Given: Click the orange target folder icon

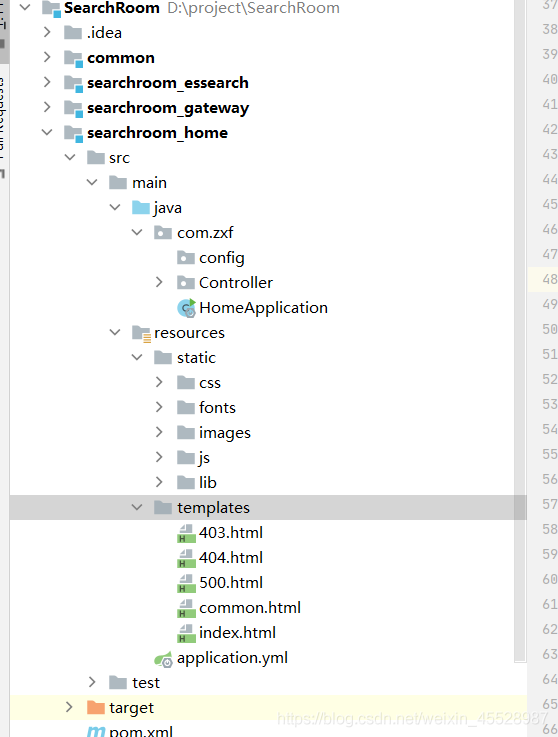Looking at the screenshot, I should click(96, 707).
